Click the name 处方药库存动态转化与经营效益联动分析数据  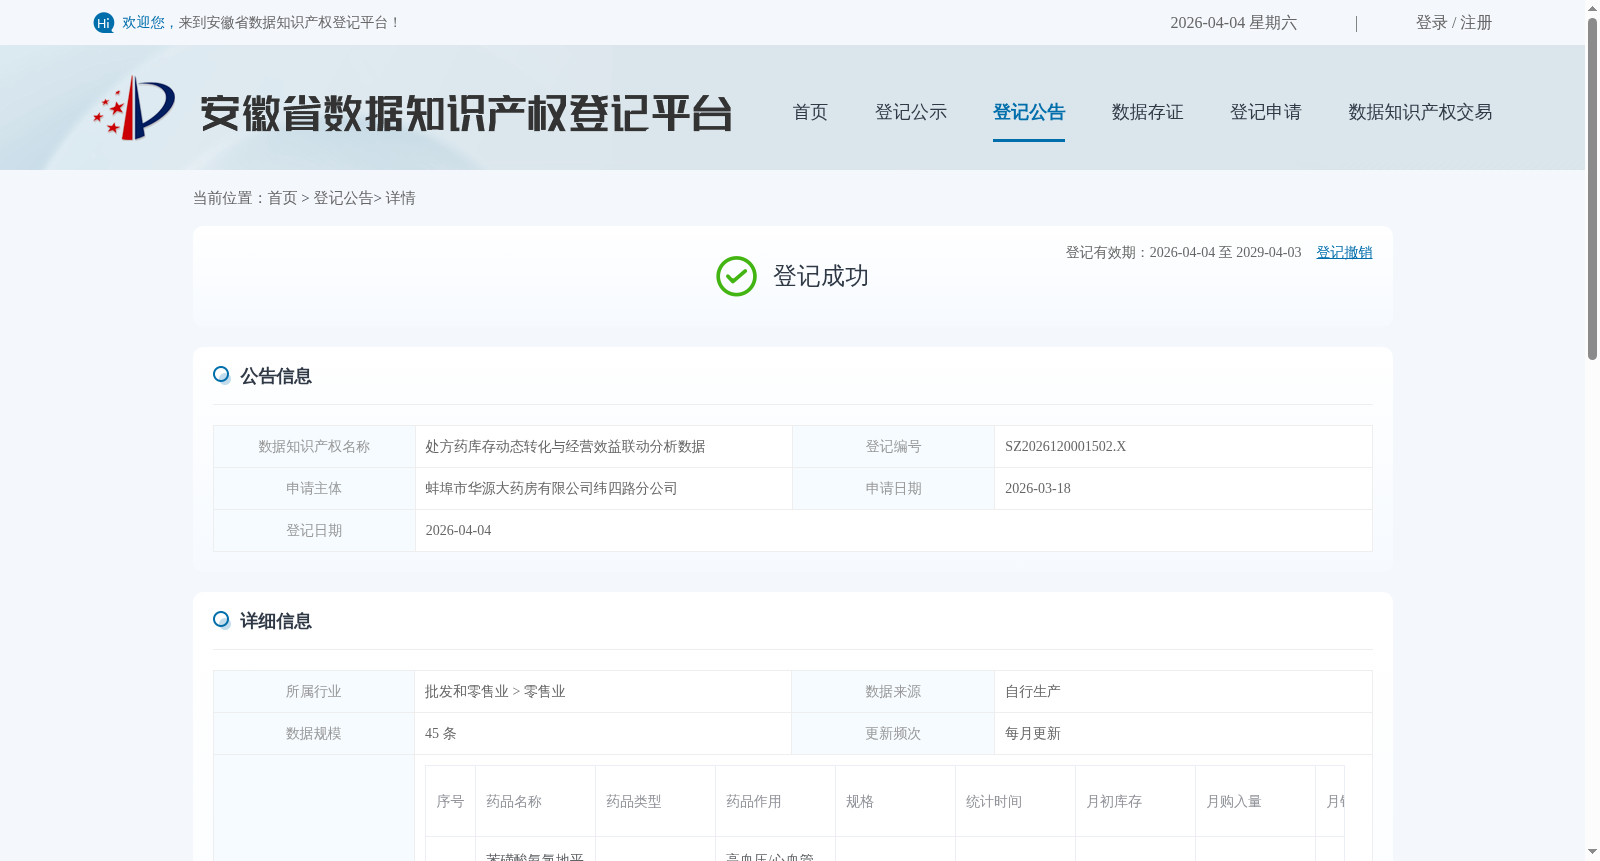click(x=565, y=447)
